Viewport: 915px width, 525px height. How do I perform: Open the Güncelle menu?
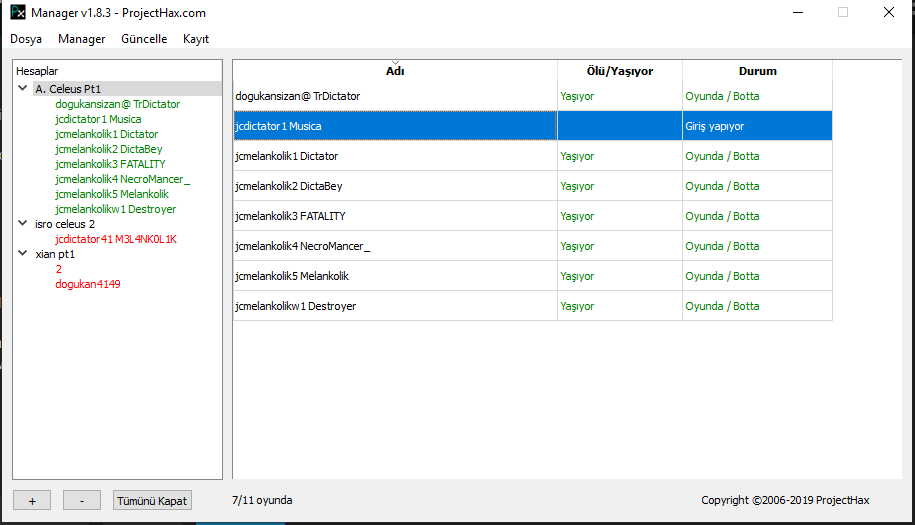tap(144, 39)
